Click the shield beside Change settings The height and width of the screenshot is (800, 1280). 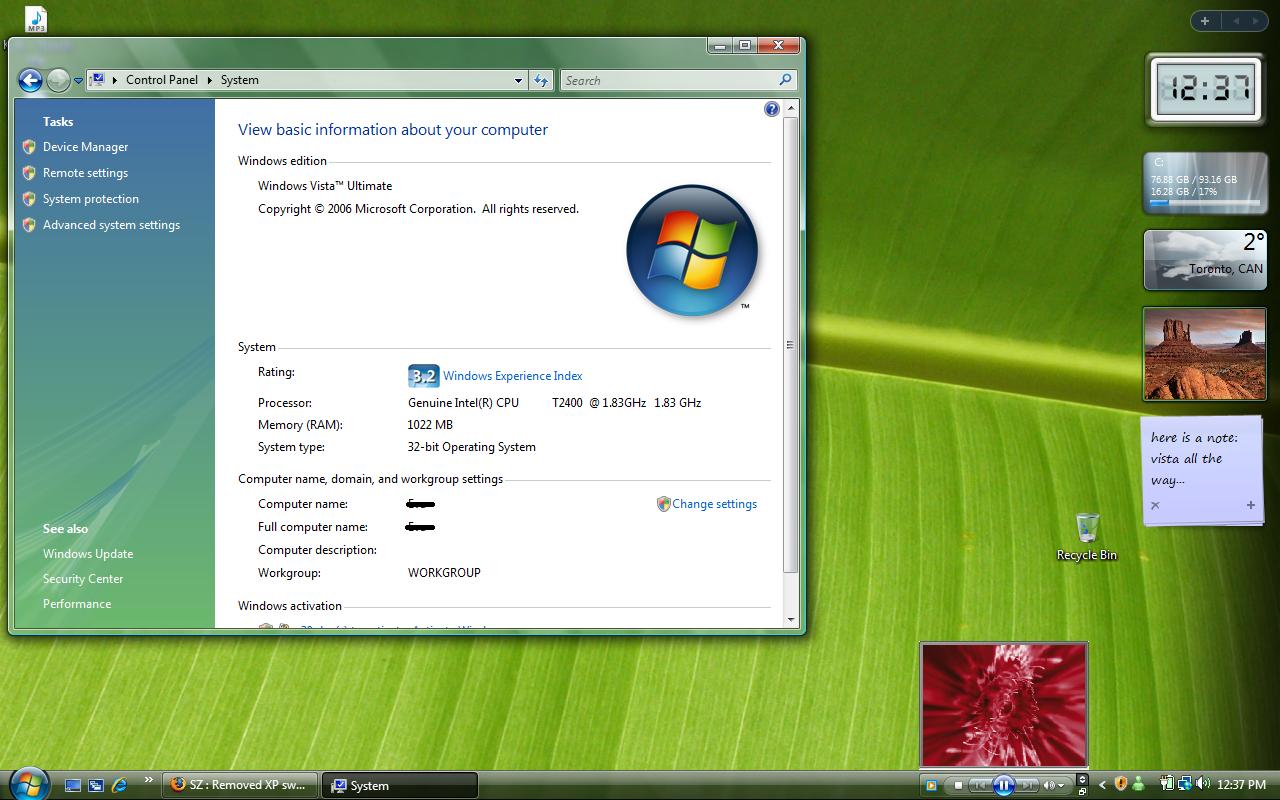[663, 504]
